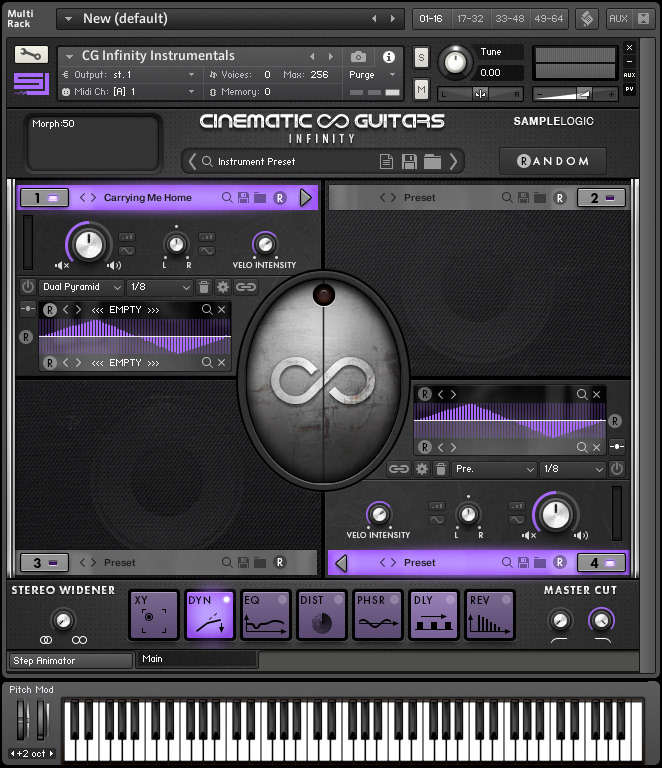
Task: Open the DIST effect tab
Action: point(322,615)
